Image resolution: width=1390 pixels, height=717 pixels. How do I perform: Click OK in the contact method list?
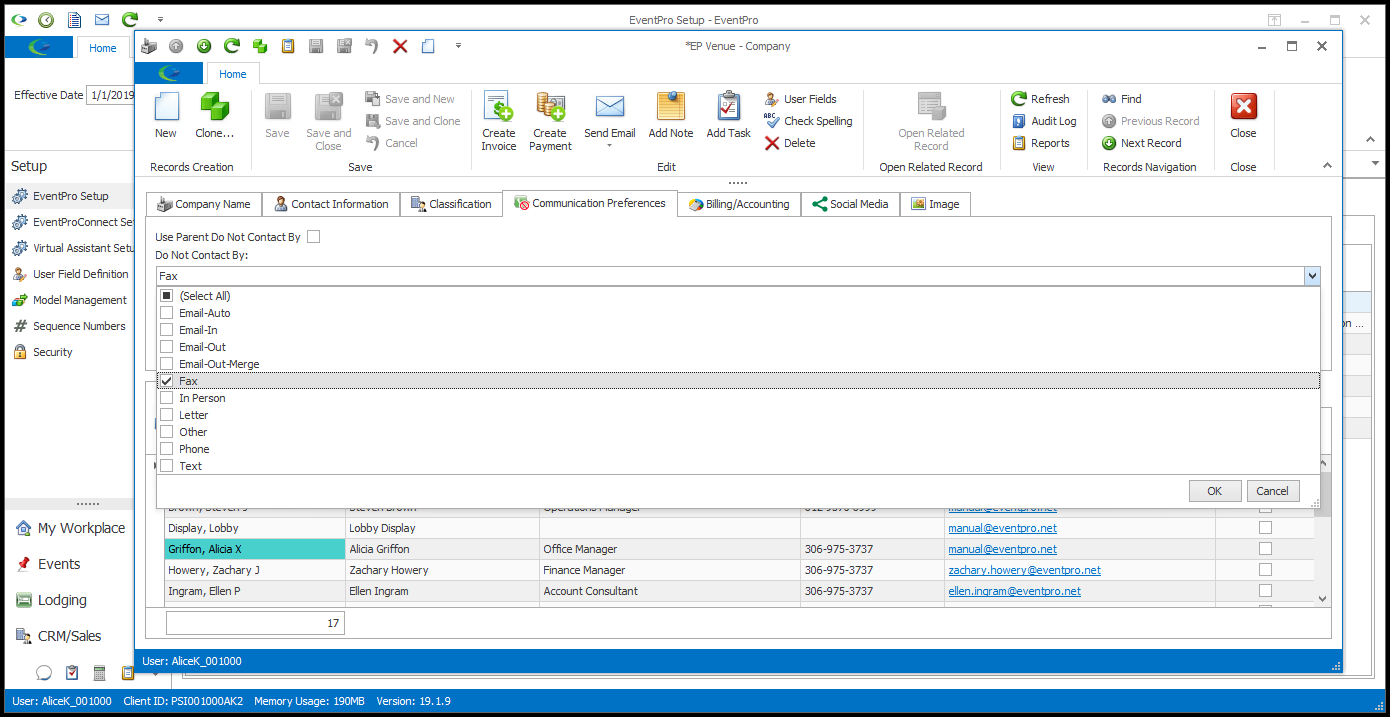pos(1214,491)
